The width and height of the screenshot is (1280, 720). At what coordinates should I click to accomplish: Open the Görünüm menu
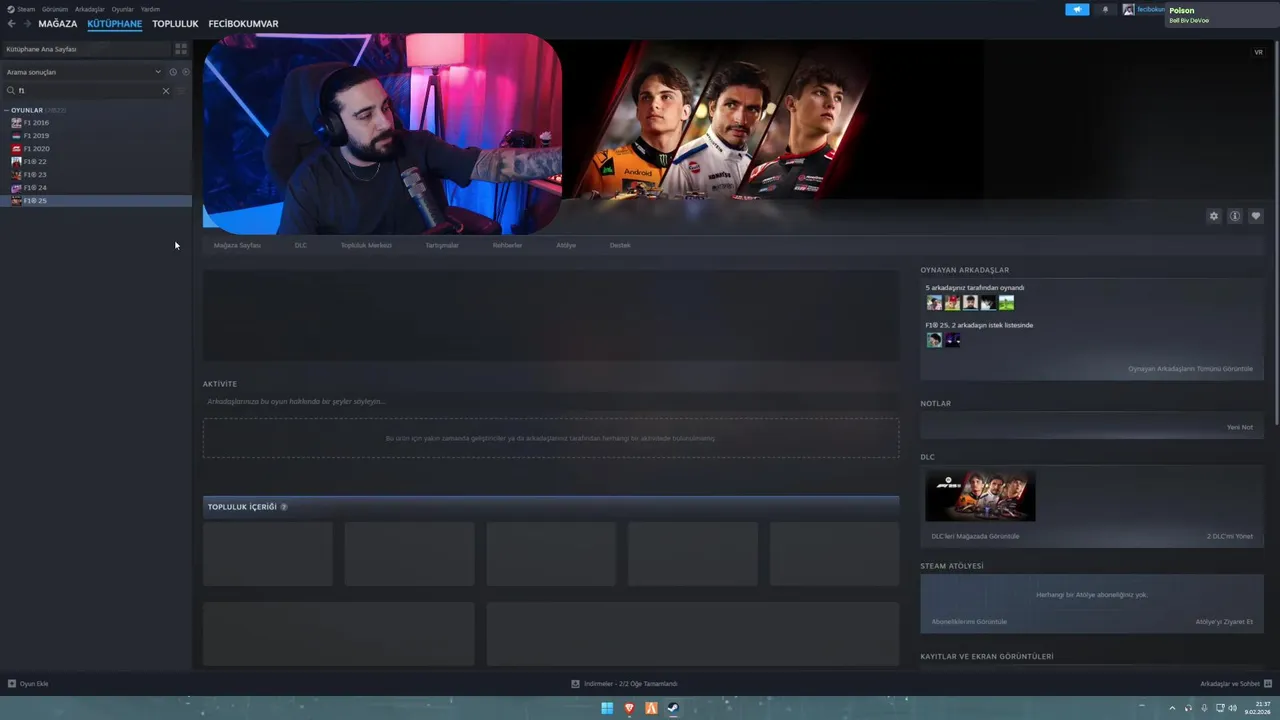[55, 9]
